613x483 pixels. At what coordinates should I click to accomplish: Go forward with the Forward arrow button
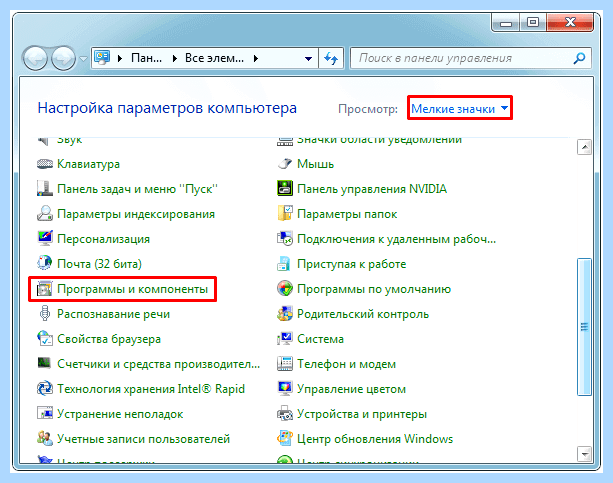point(64,59)
